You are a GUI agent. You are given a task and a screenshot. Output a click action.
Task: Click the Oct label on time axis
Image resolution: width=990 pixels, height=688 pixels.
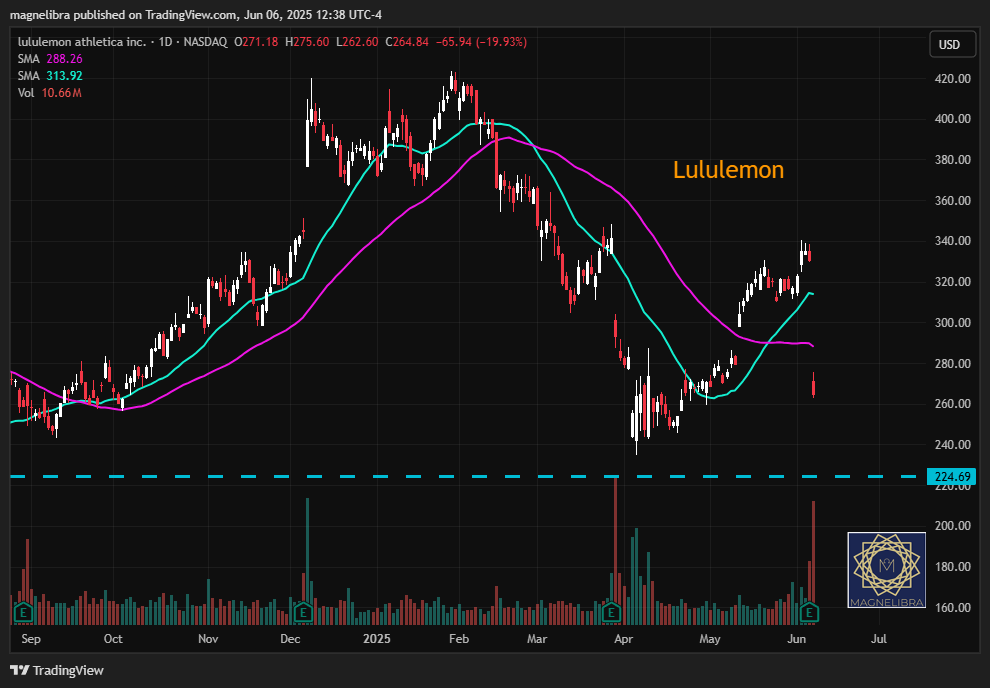coord(113,639)
